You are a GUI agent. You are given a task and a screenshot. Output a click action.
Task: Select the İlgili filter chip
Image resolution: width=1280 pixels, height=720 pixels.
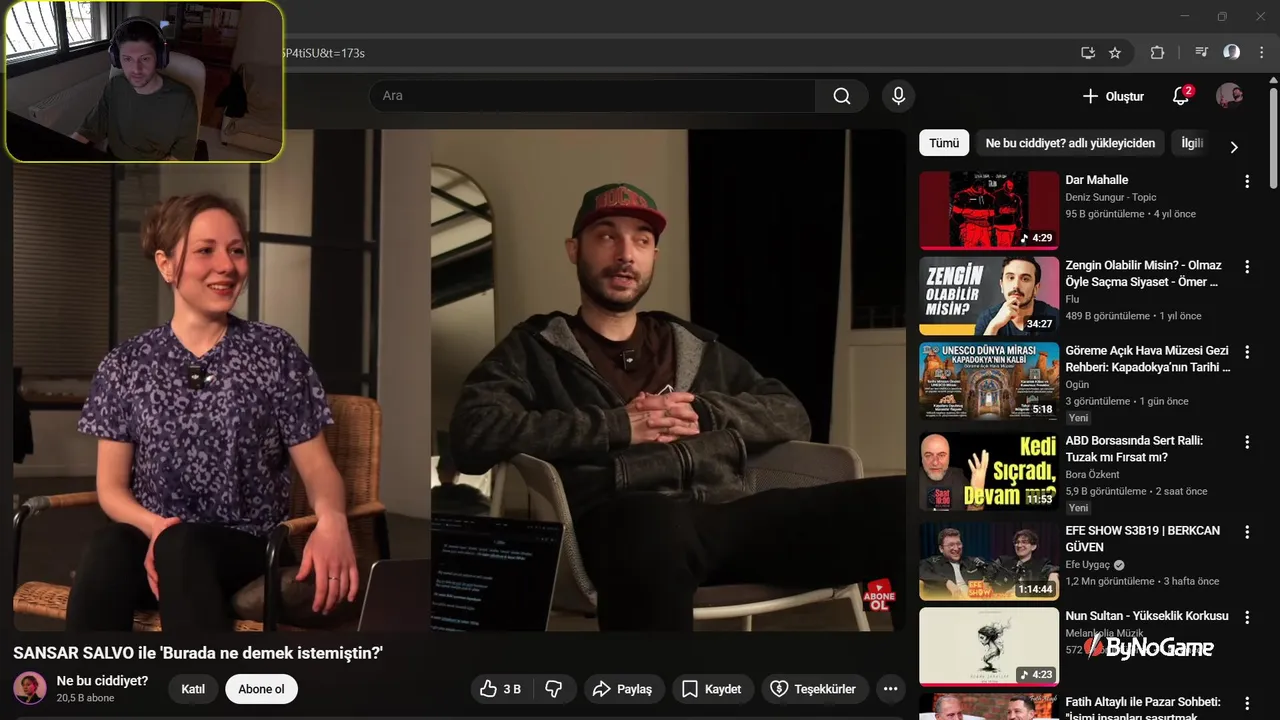pos(1192,143)
